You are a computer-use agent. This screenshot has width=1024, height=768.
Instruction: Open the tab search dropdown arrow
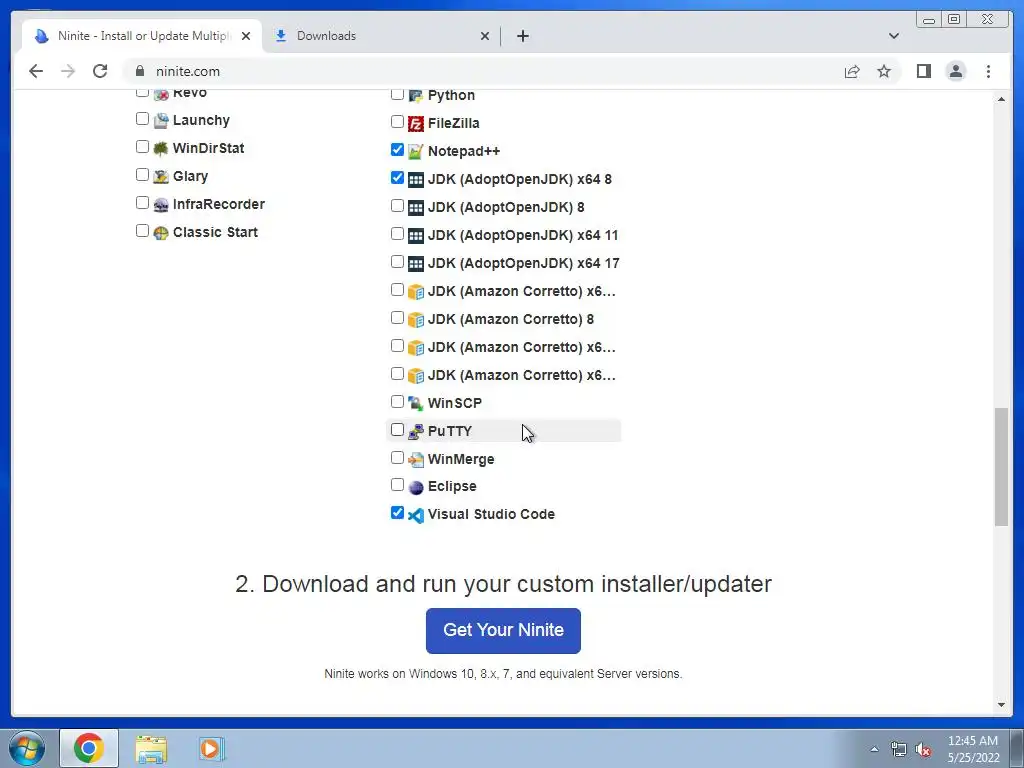[894, 36]
